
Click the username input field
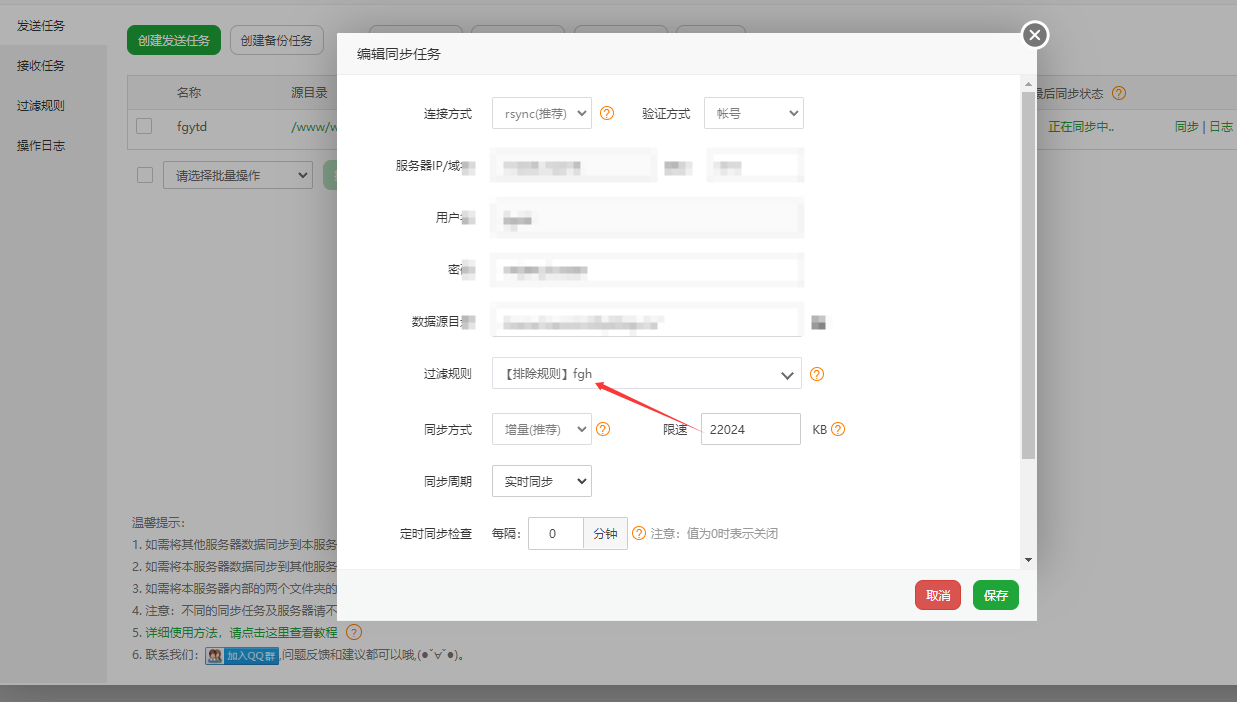click(647, 217)
